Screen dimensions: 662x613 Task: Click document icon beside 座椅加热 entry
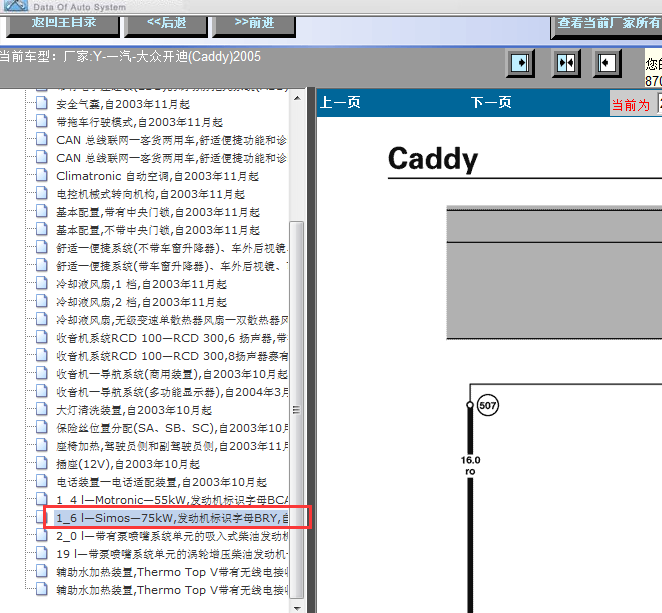(x=41, y=445)
